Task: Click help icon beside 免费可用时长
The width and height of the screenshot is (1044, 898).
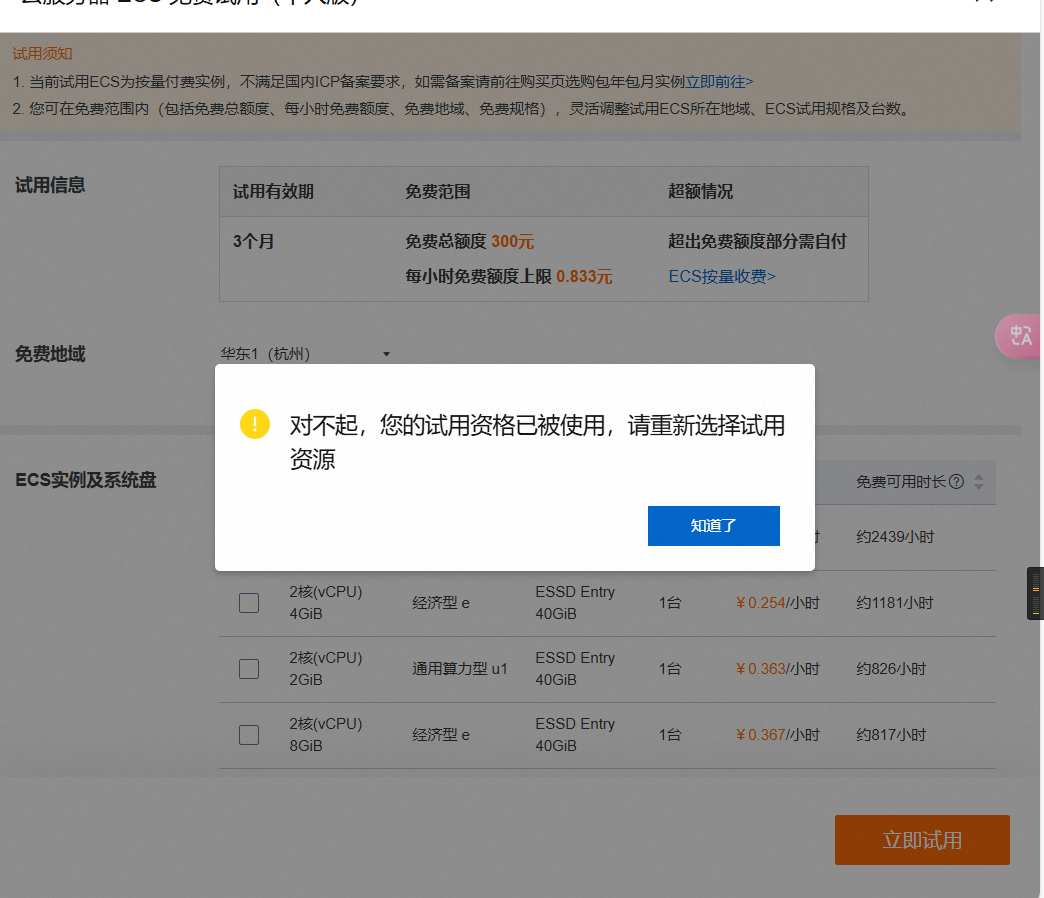Action: tap(956, 482)
